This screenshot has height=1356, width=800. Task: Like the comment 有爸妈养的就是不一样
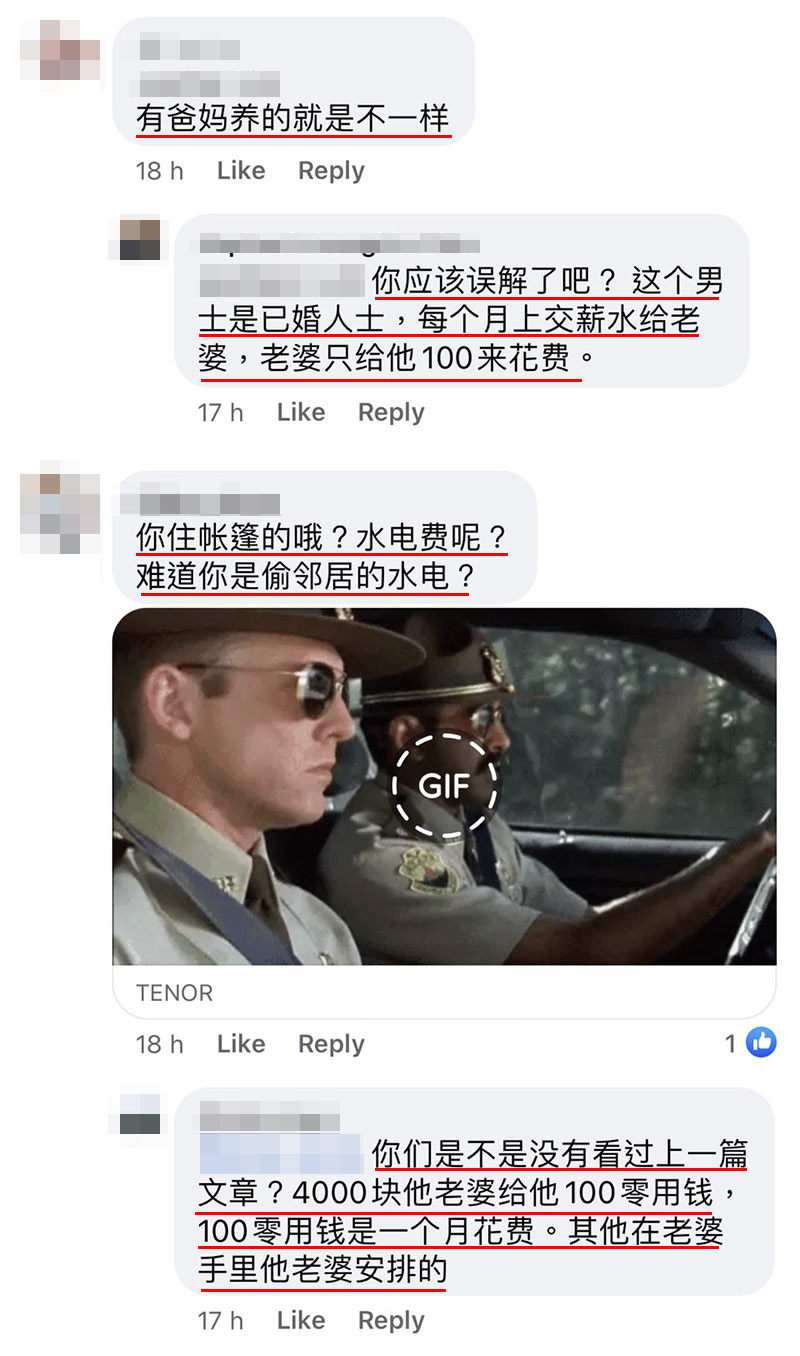point(241,170)
